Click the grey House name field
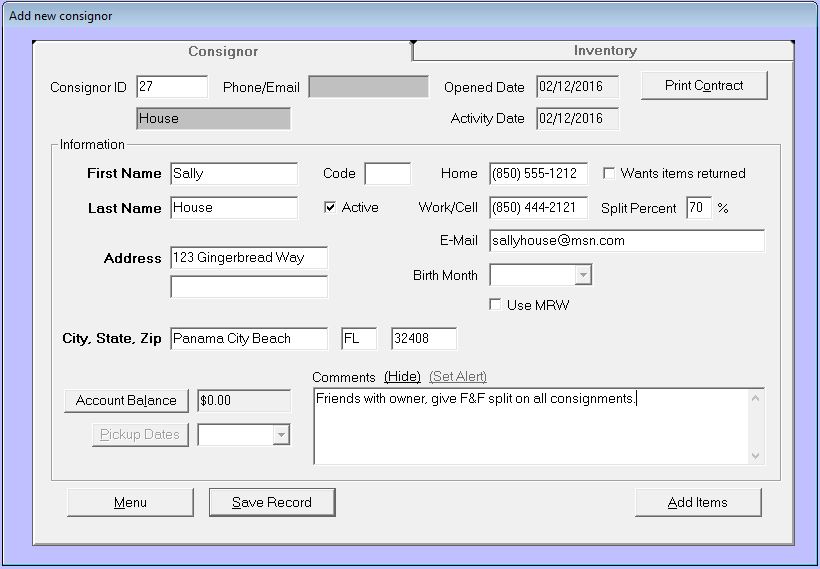The height and width of the screenshot is (569, 820). tap(213, 119)
